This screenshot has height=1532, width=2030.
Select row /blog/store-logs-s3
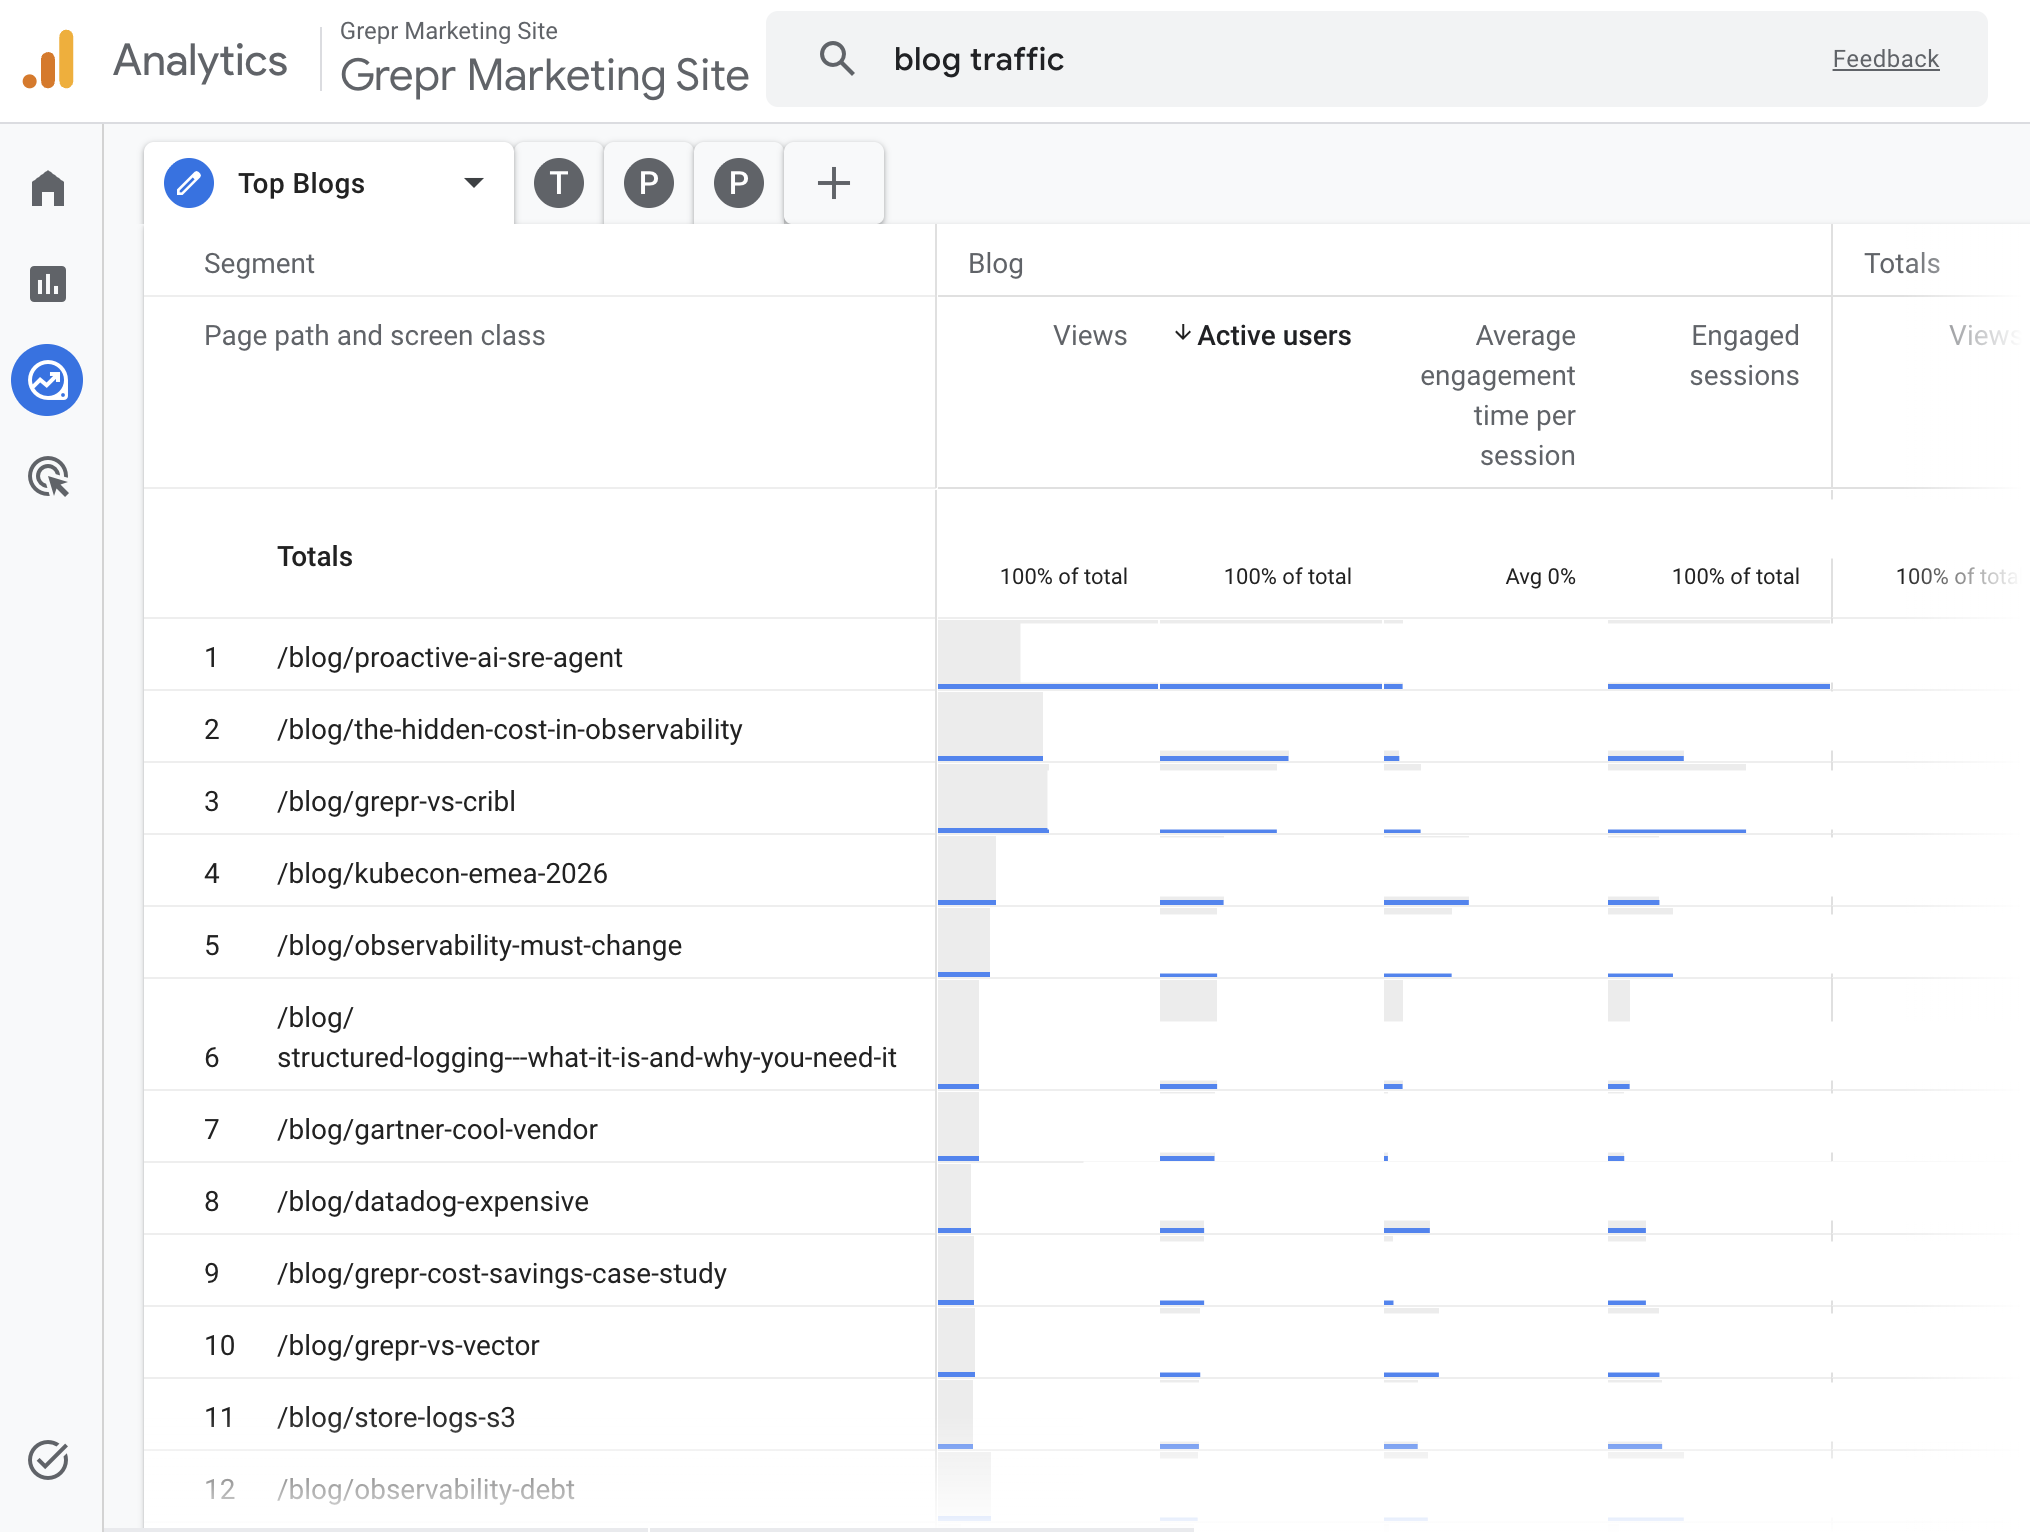(396, 1417)
